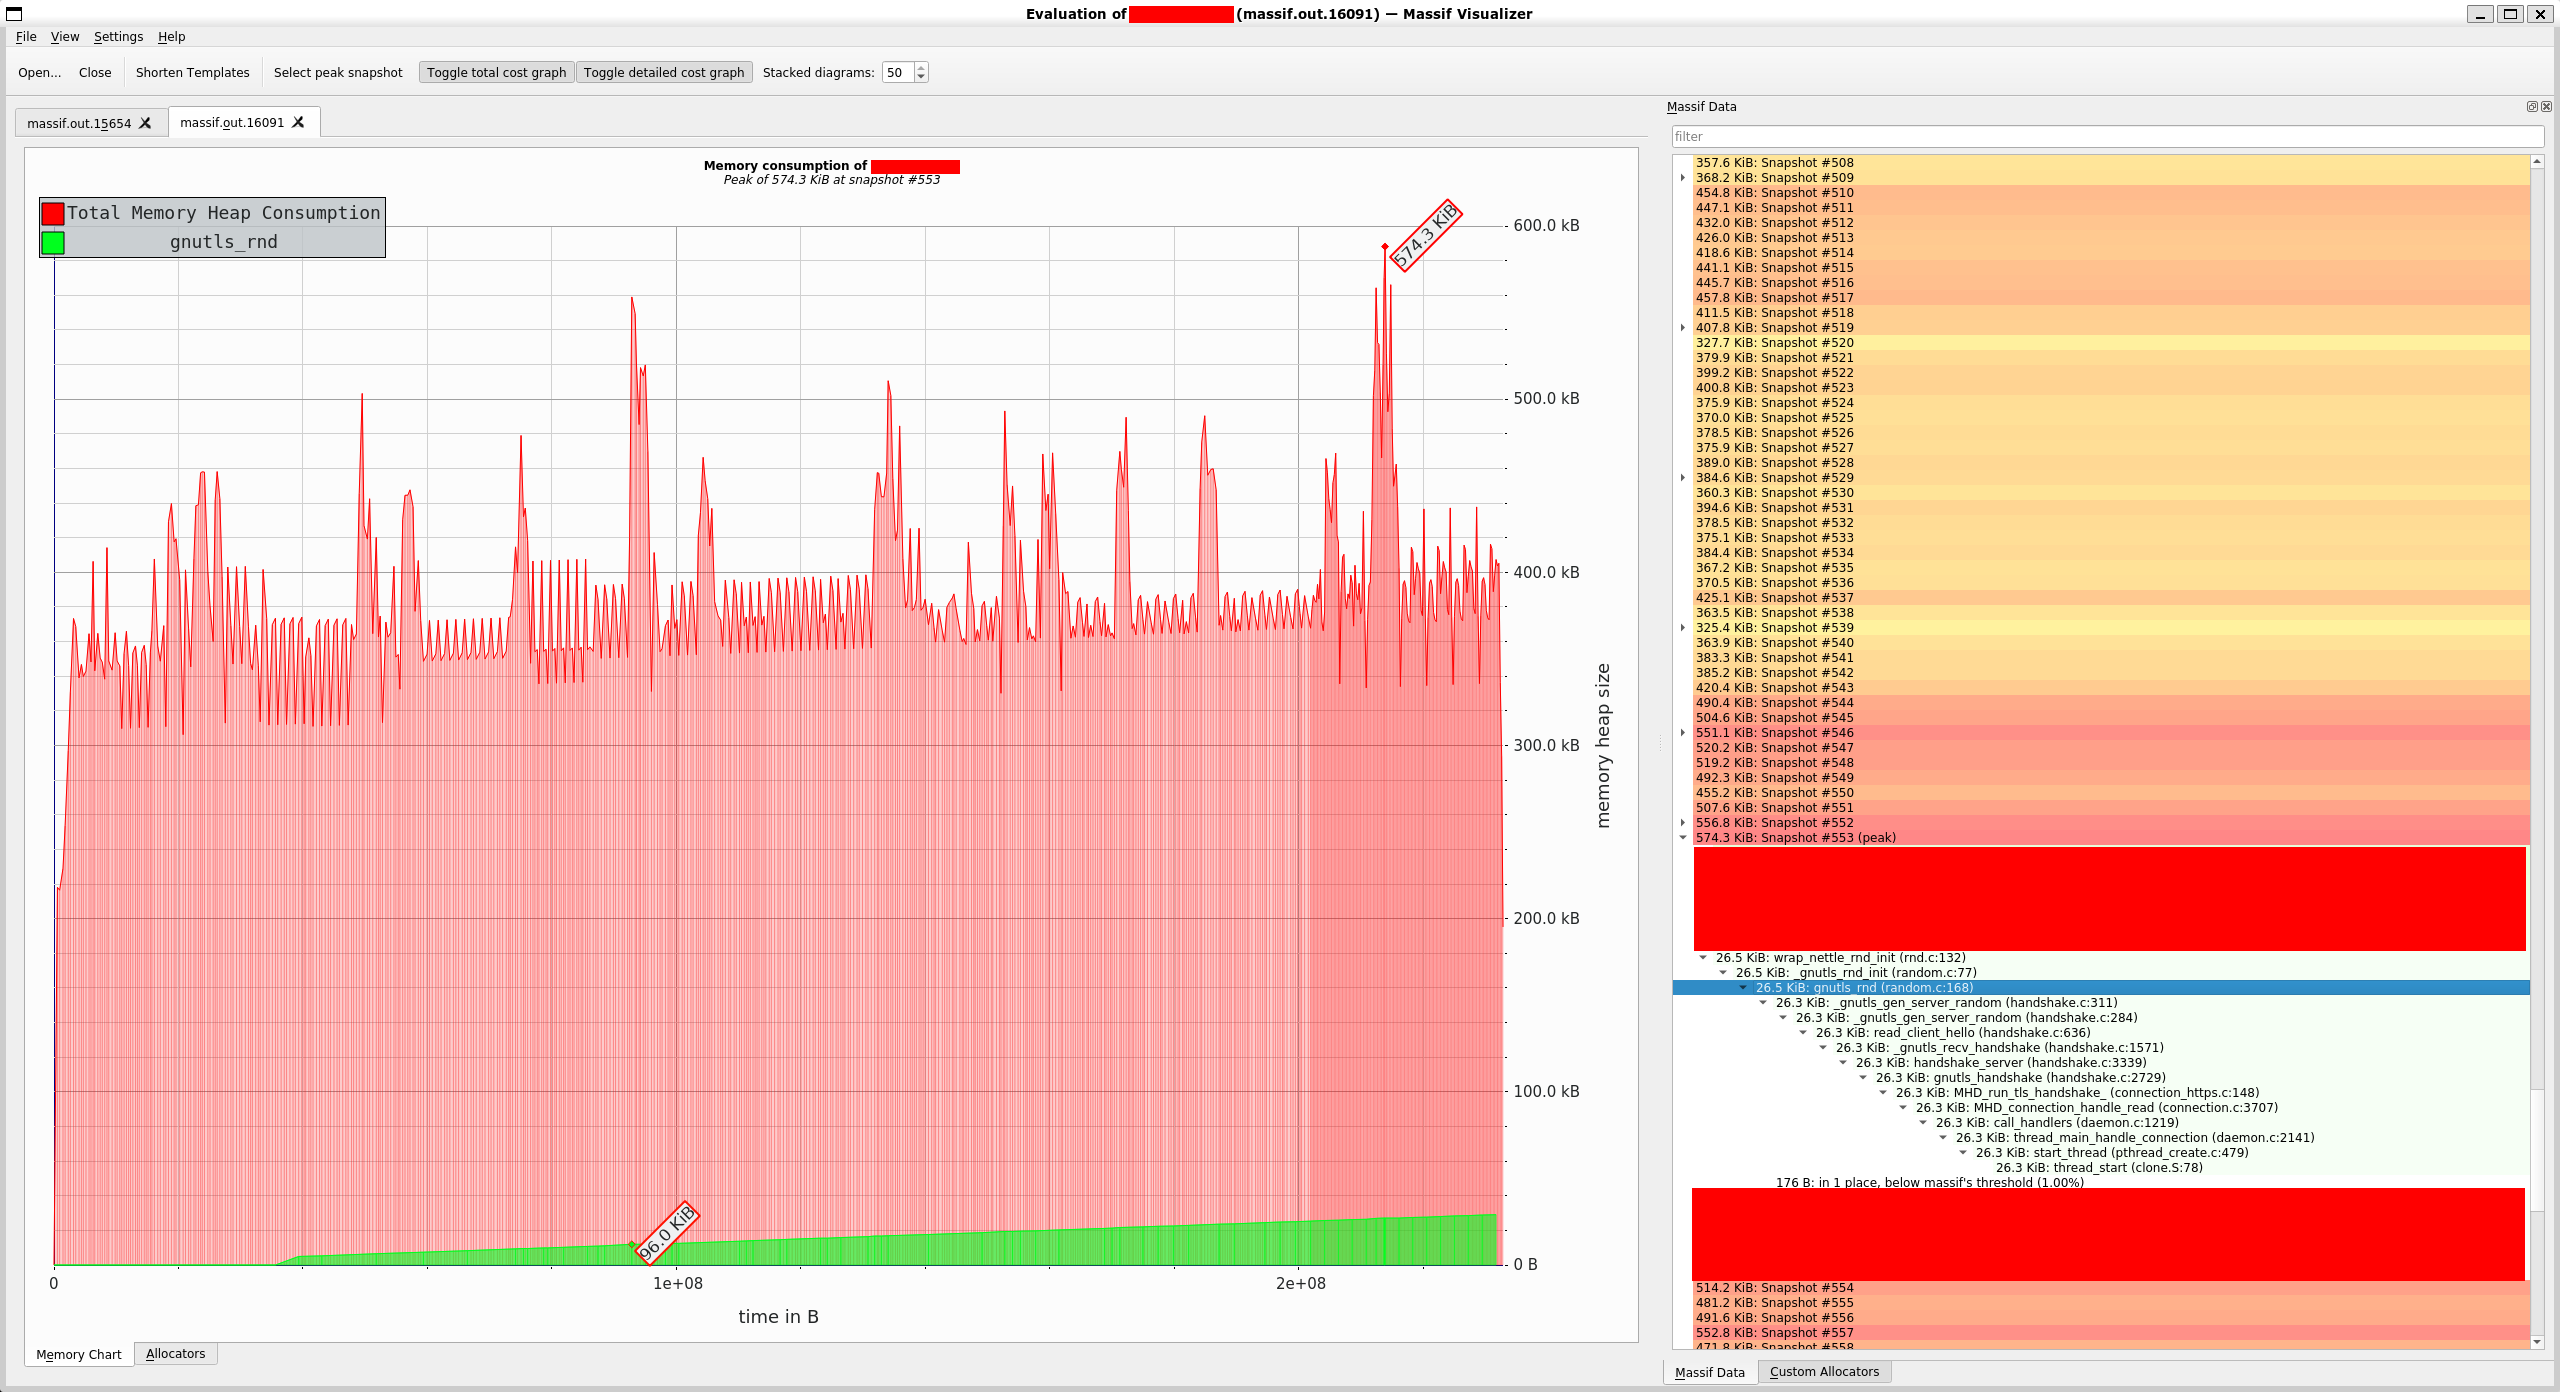The height and width of the screenshot is (1392, 2560).
Task: Click the 96.0 KiB chart marker label
Action: click(x=666, y=1232)
